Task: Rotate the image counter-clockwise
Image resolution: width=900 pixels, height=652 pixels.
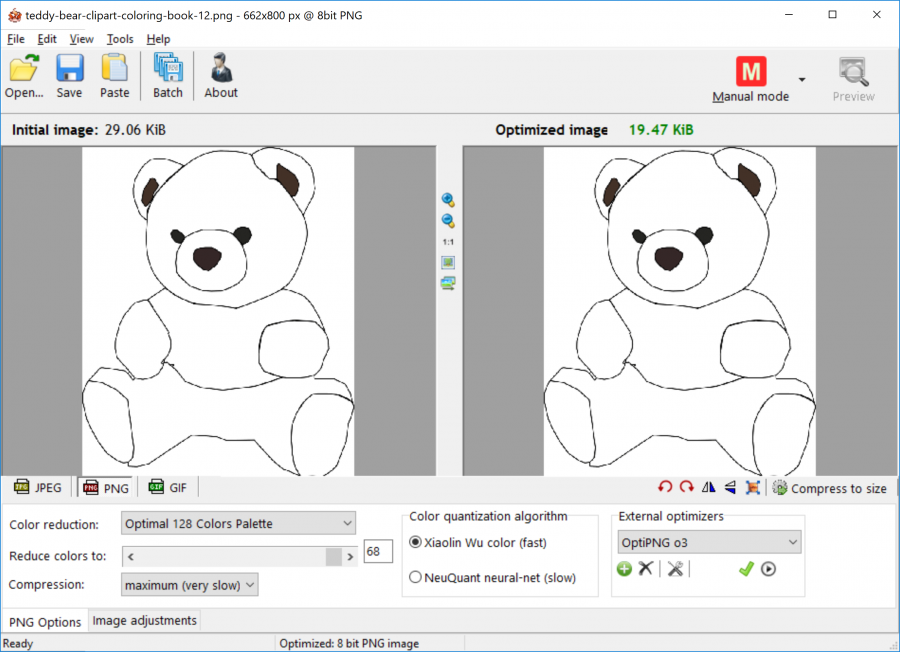Action: pos(665,487)
